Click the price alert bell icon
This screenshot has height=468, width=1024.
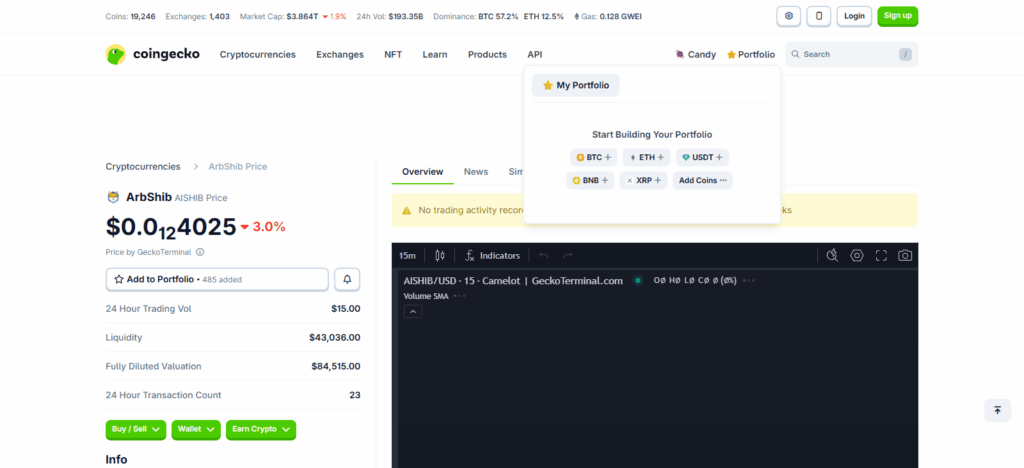click(347, 279)
